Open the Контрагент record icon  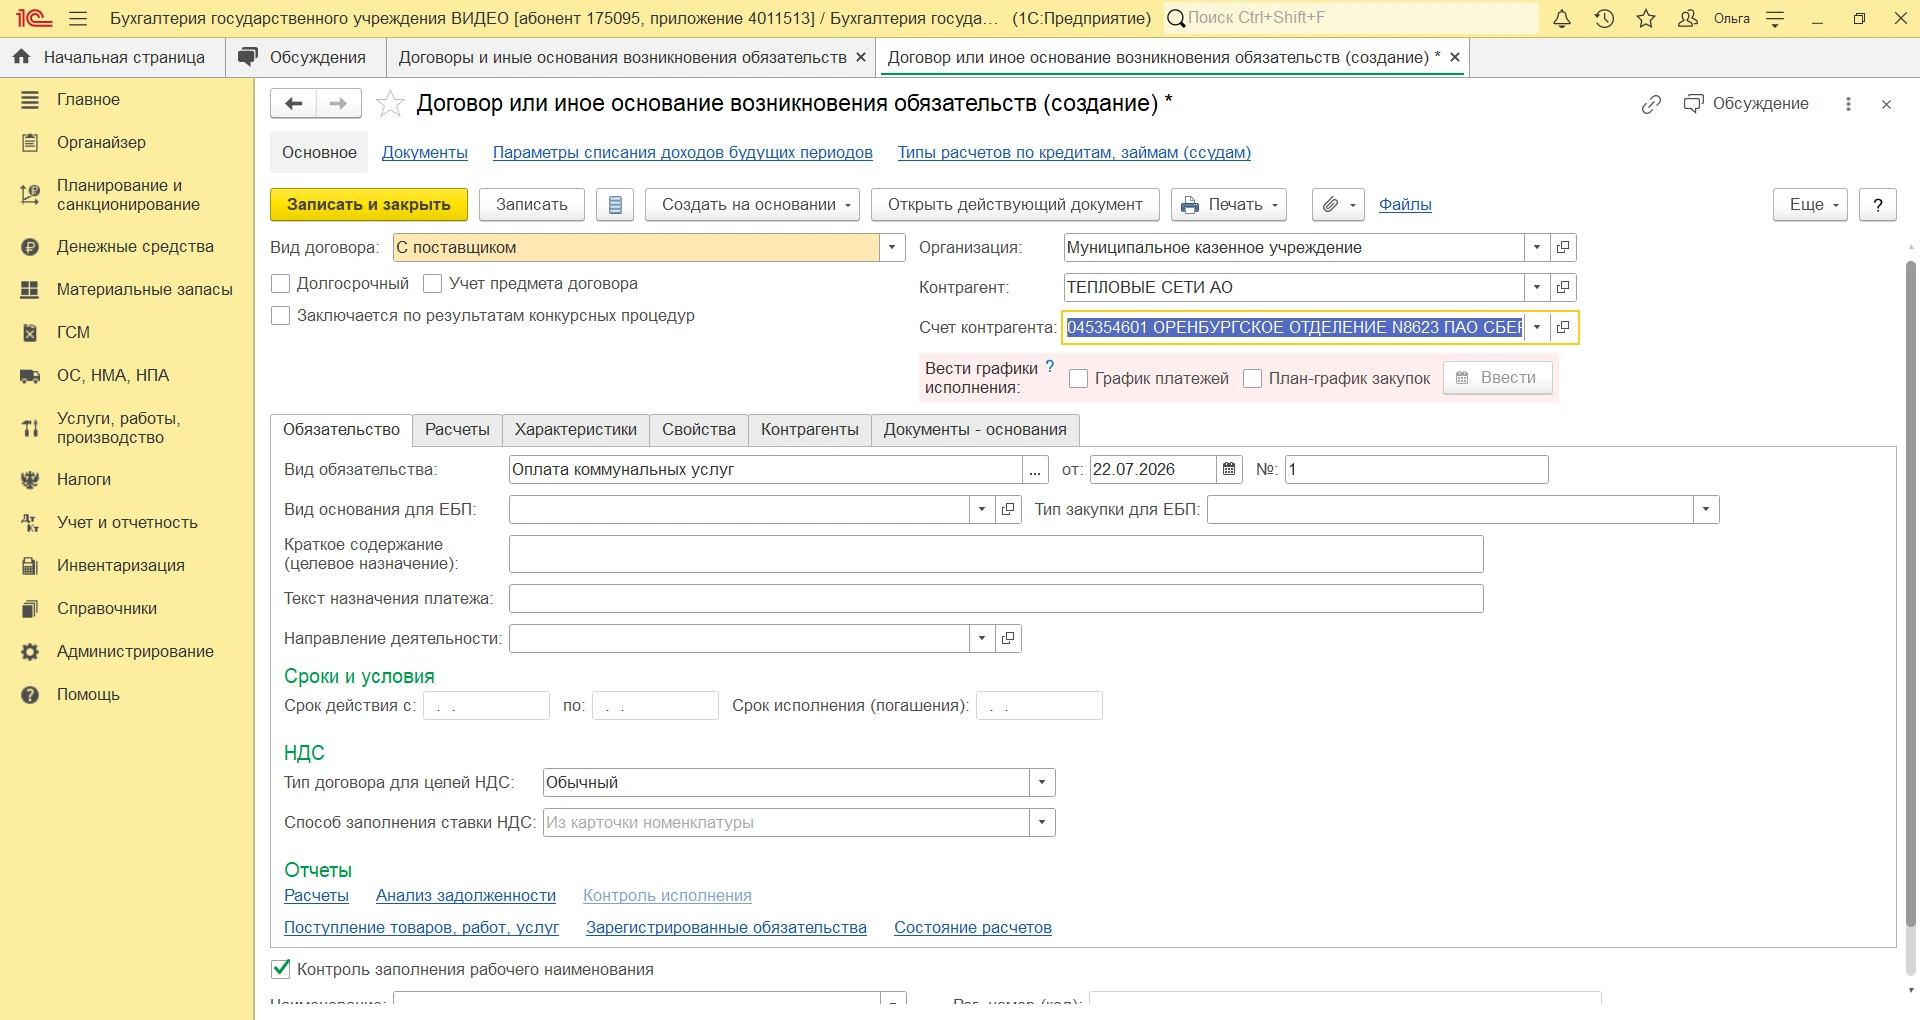1563,287
